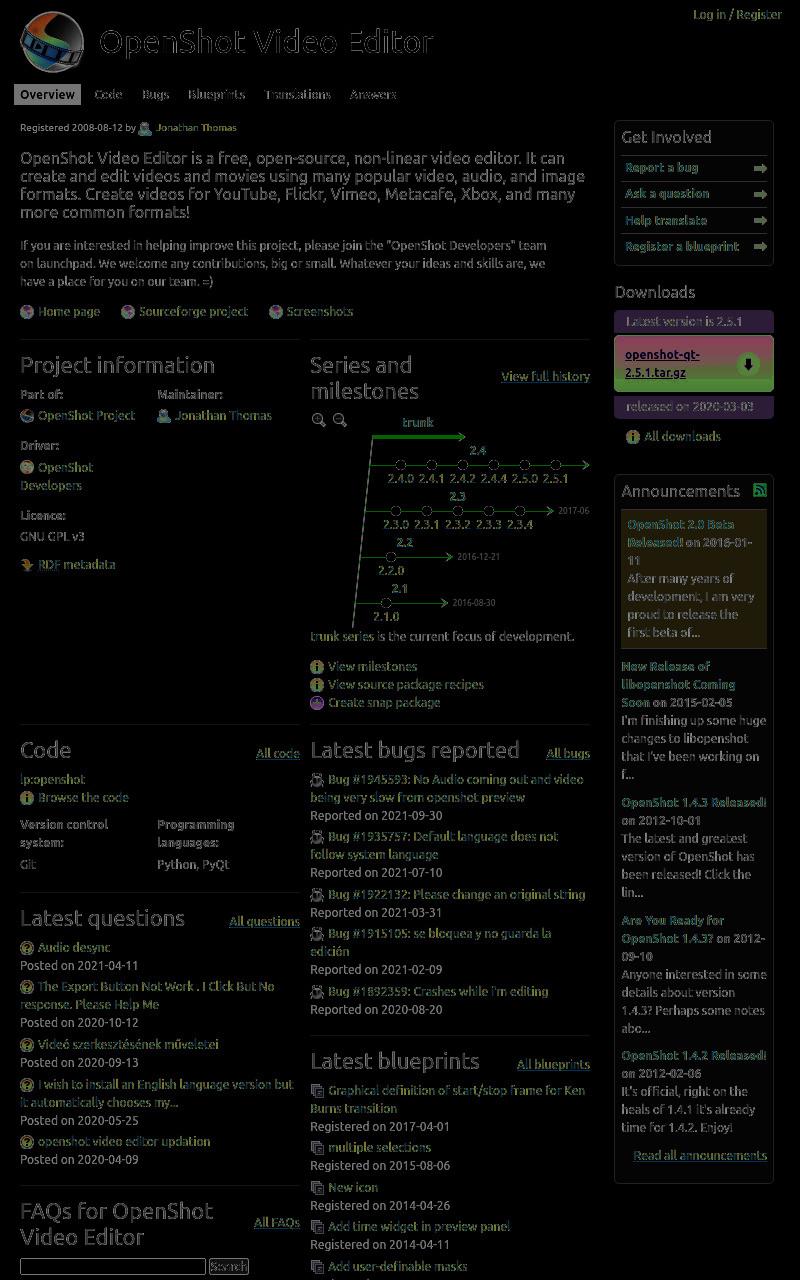Open the Bugs tab
Viewport: 800px width, 1280px height.
[155, 95]
